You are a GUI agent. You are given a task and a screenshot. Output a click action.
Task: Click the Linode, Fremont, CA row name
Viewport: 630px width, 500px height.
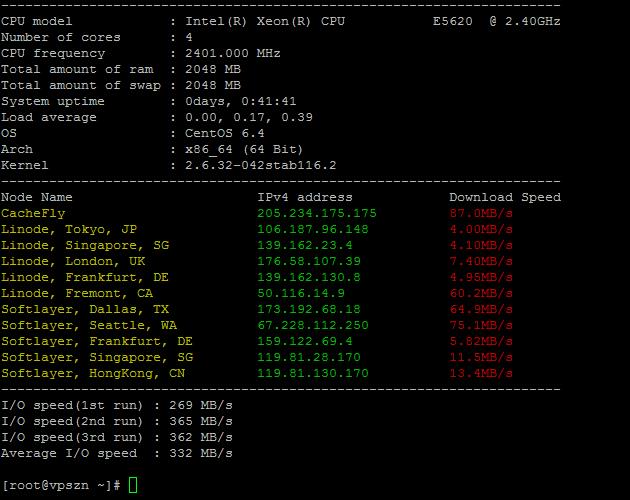77,293
